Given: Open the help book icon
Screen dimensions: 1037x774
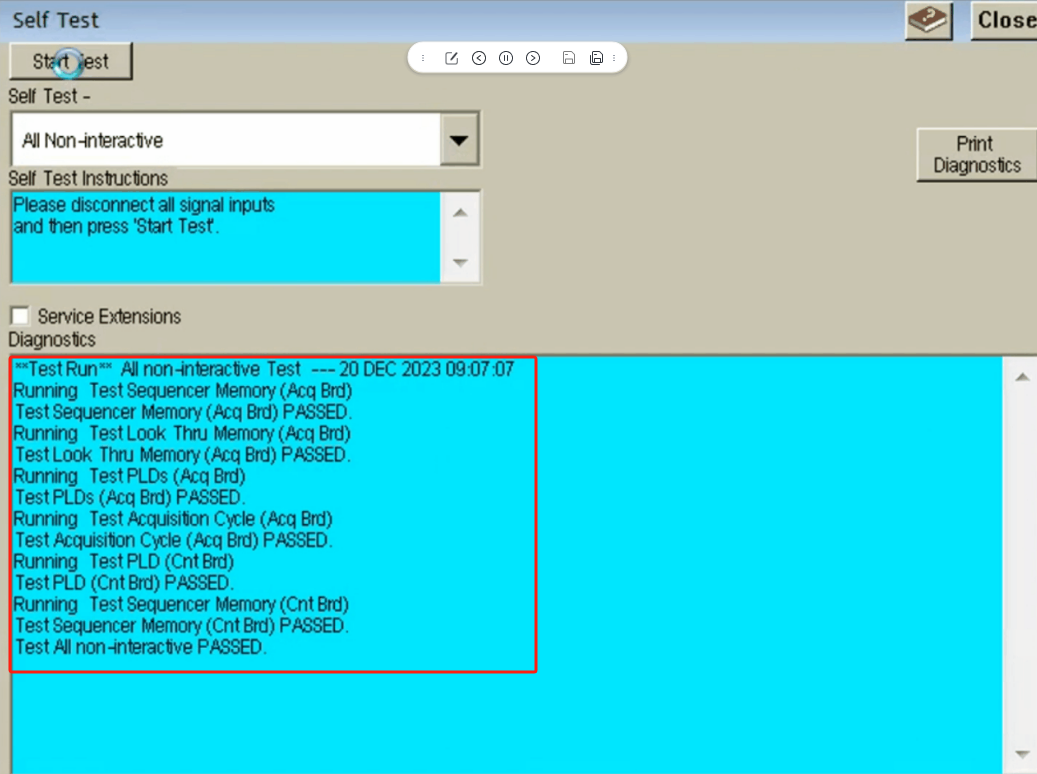Looking at the screenshot, I should 929,20.
